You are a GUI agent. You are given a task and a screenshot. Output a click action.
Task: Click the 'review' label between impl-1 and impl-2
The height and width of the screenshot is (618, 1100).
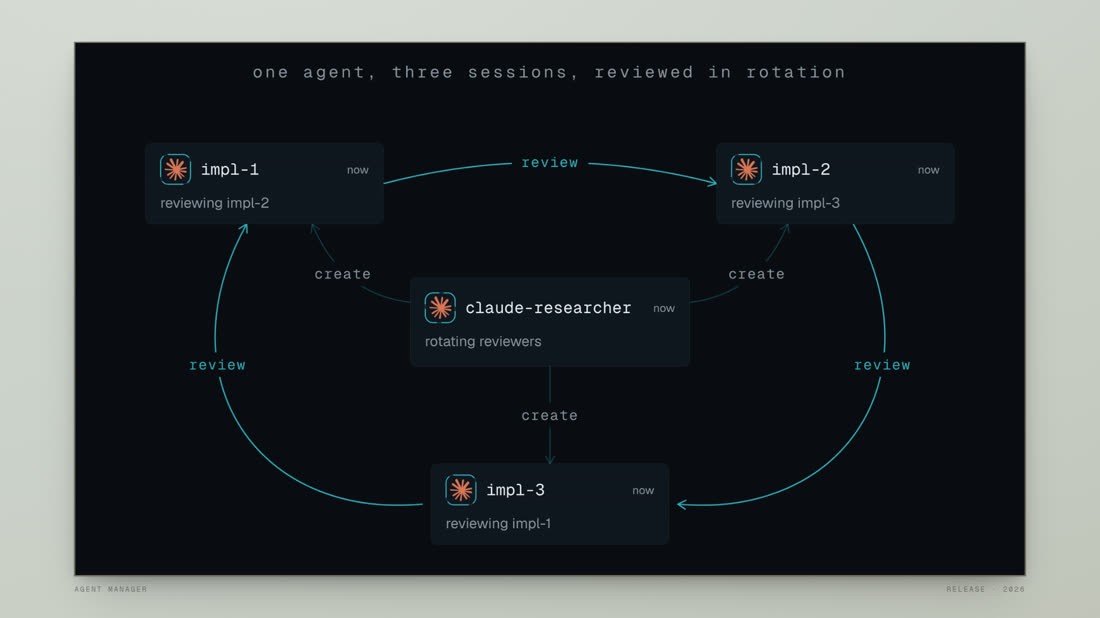550,163
